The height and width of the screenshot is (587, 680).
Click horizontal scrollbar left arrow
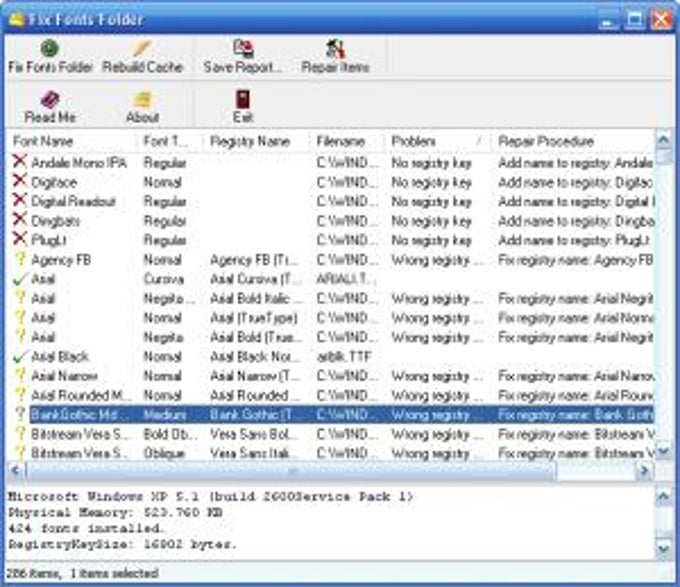(16, 470)
